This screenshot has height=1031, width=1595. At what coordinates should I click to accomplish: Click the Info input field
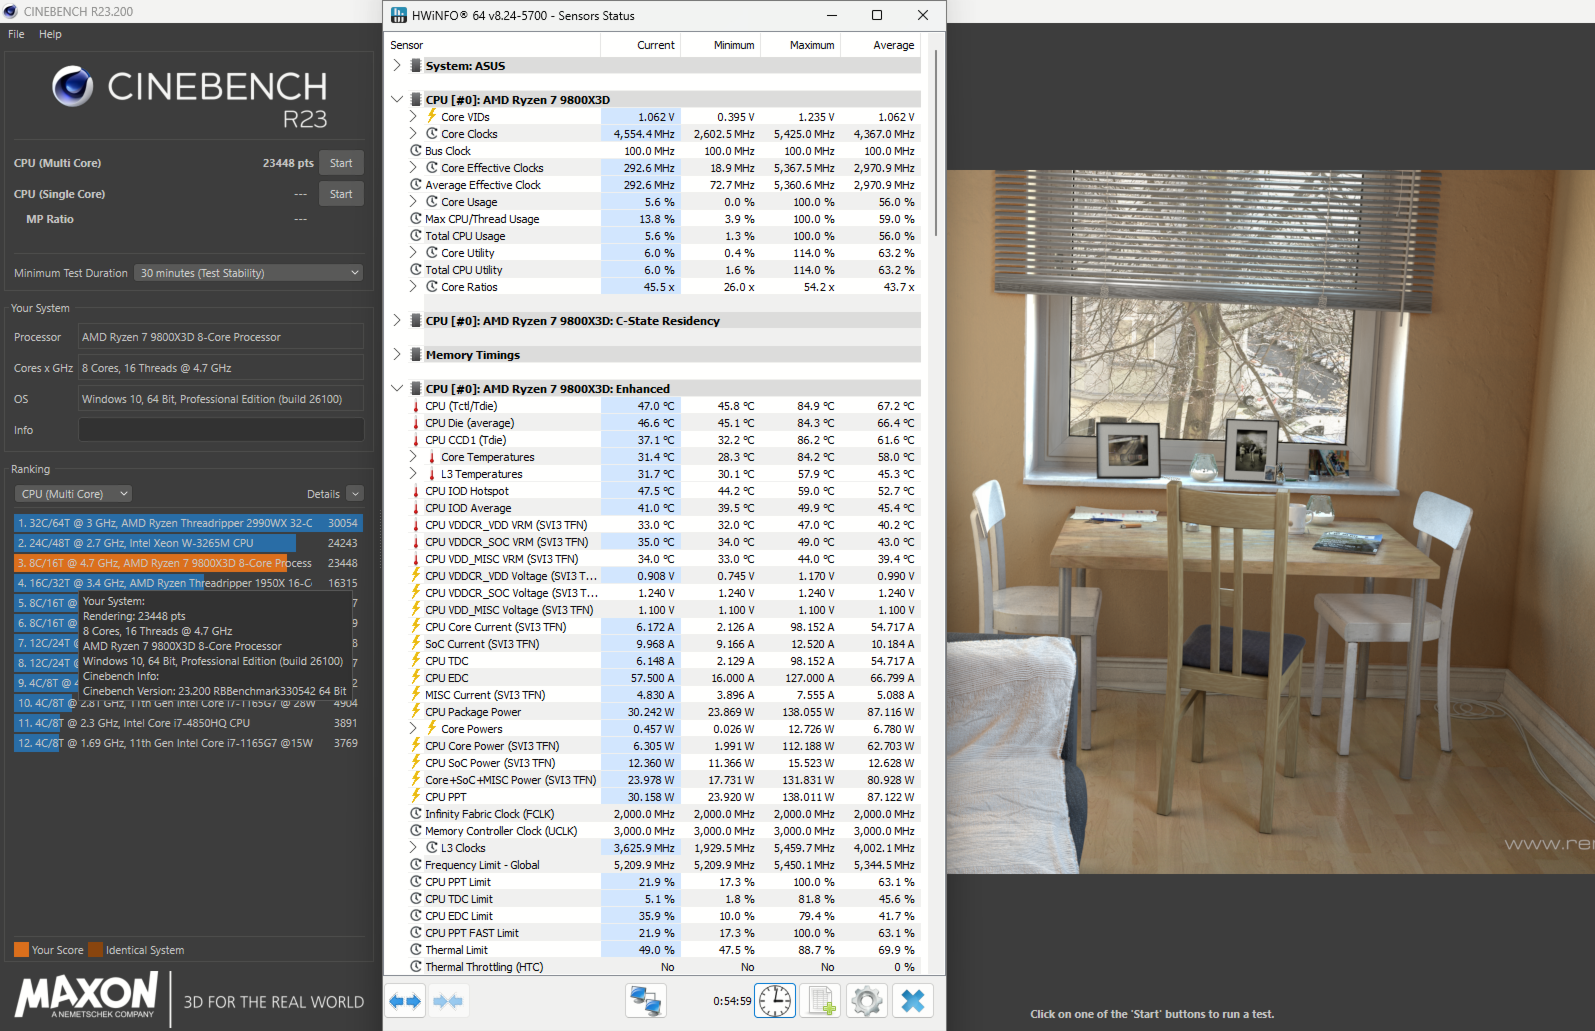click(x=221, y=430)
